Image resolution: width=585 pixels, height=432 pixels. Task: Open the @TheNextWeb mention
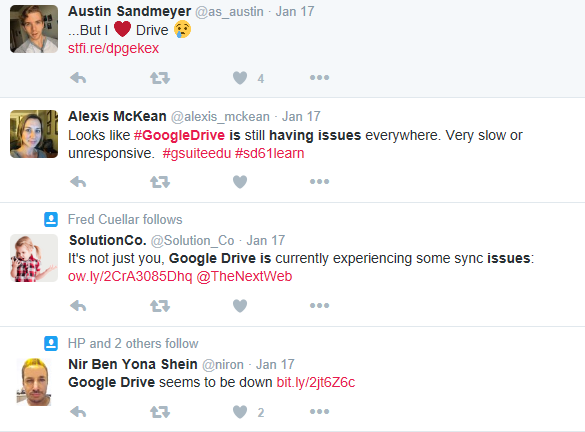[244, 276]
